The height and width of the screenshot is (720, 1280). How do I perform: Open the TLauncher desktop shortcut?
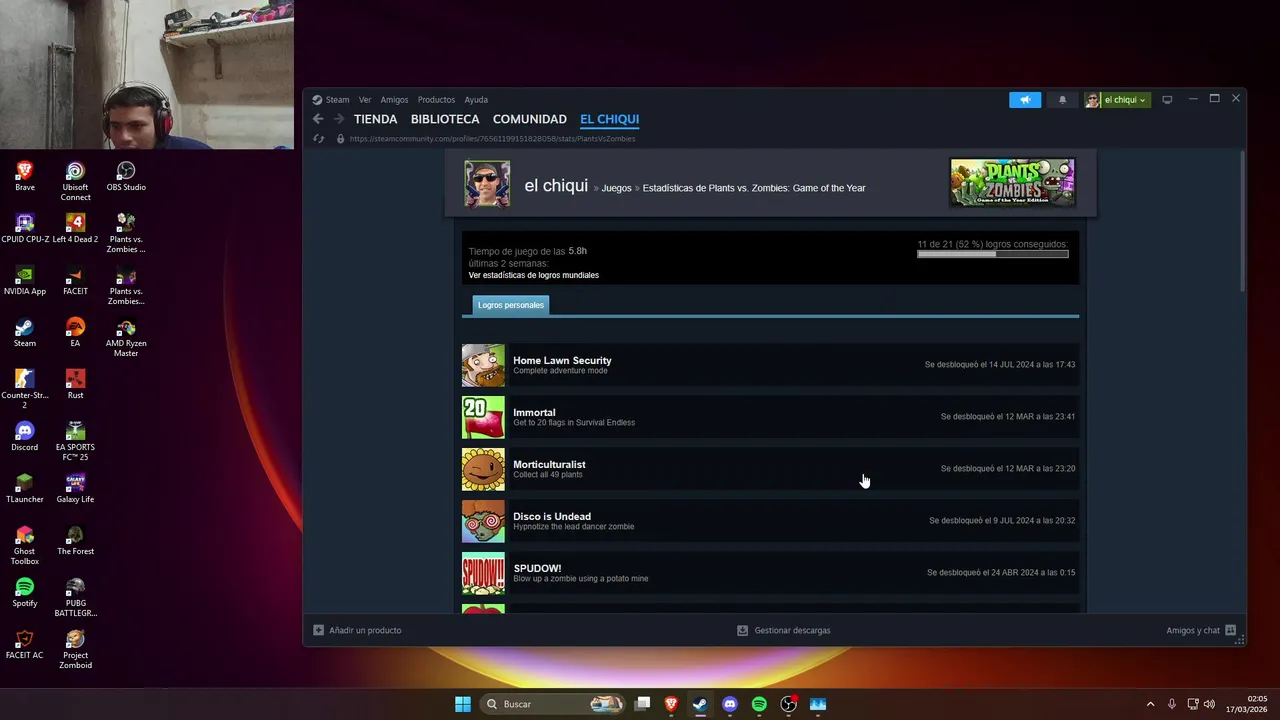(x=25, y=488)
